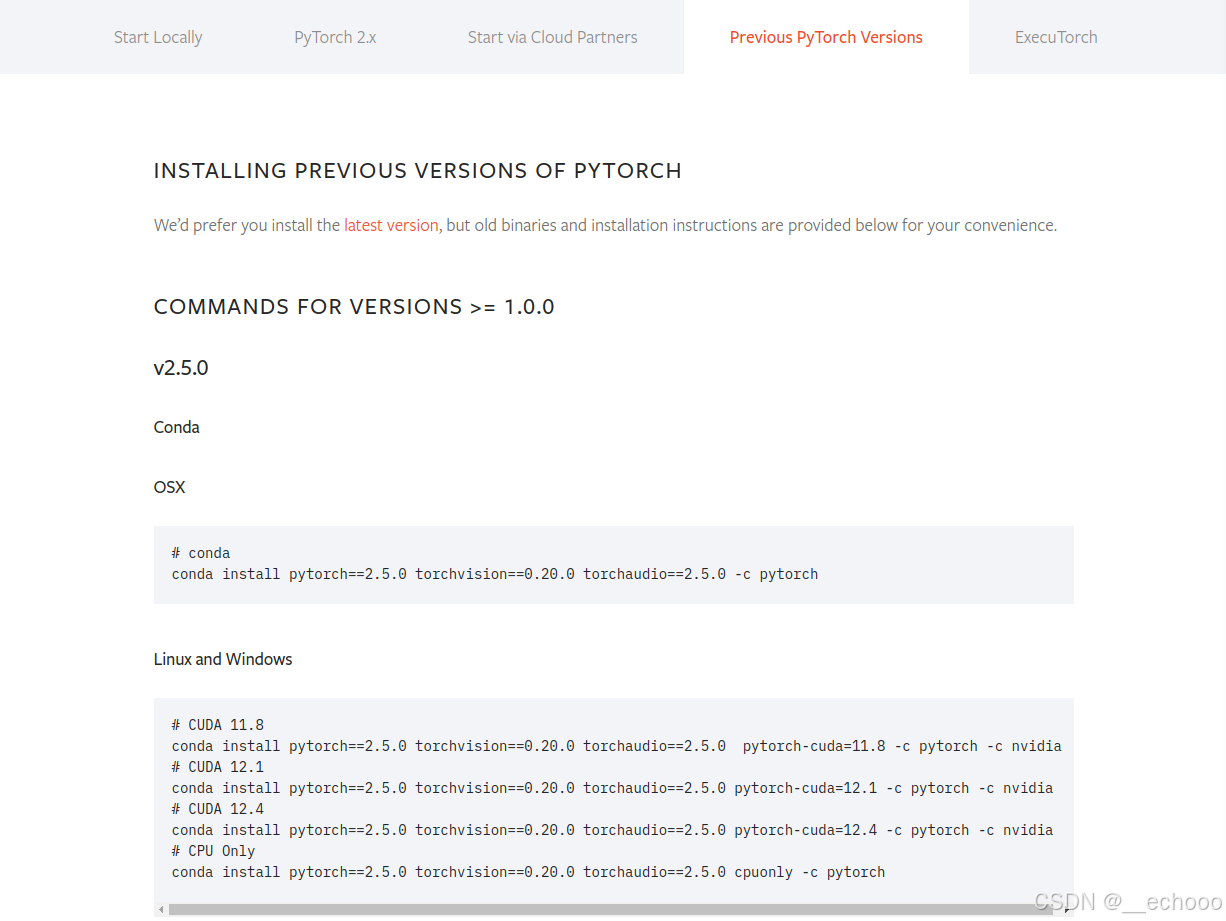
Task: Click the '# conda' comment line
Action: click(201, 553)
